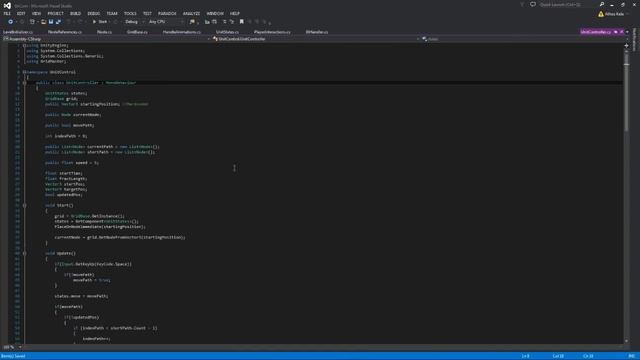Click the Navigate Backward toolbar icon
This screenshot has width=640, height=360.
[10, 22]
